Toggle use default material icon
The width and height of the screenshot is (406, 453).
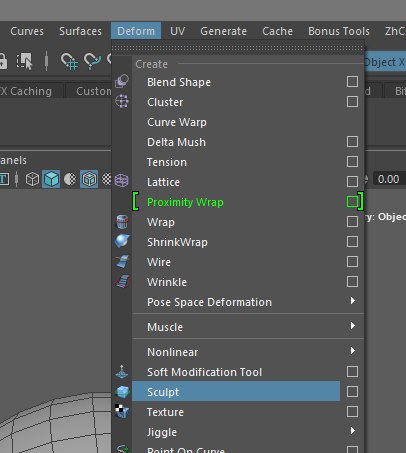70,179
